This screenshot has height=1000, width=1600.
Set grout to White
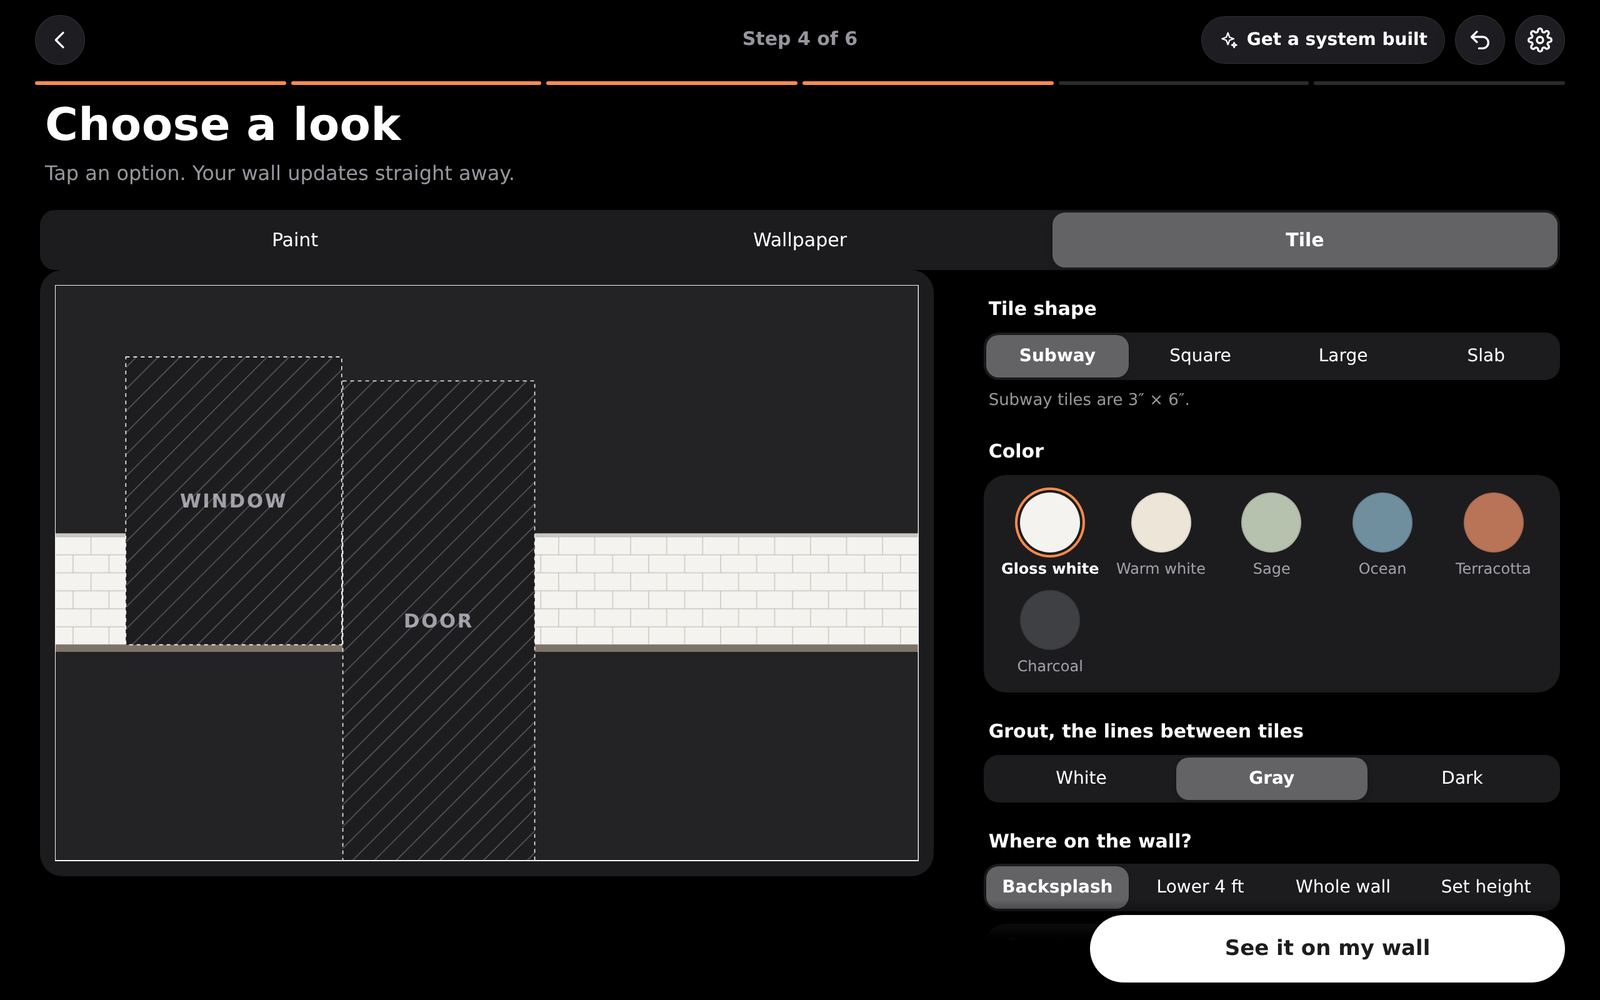(x=1081, y=778)
